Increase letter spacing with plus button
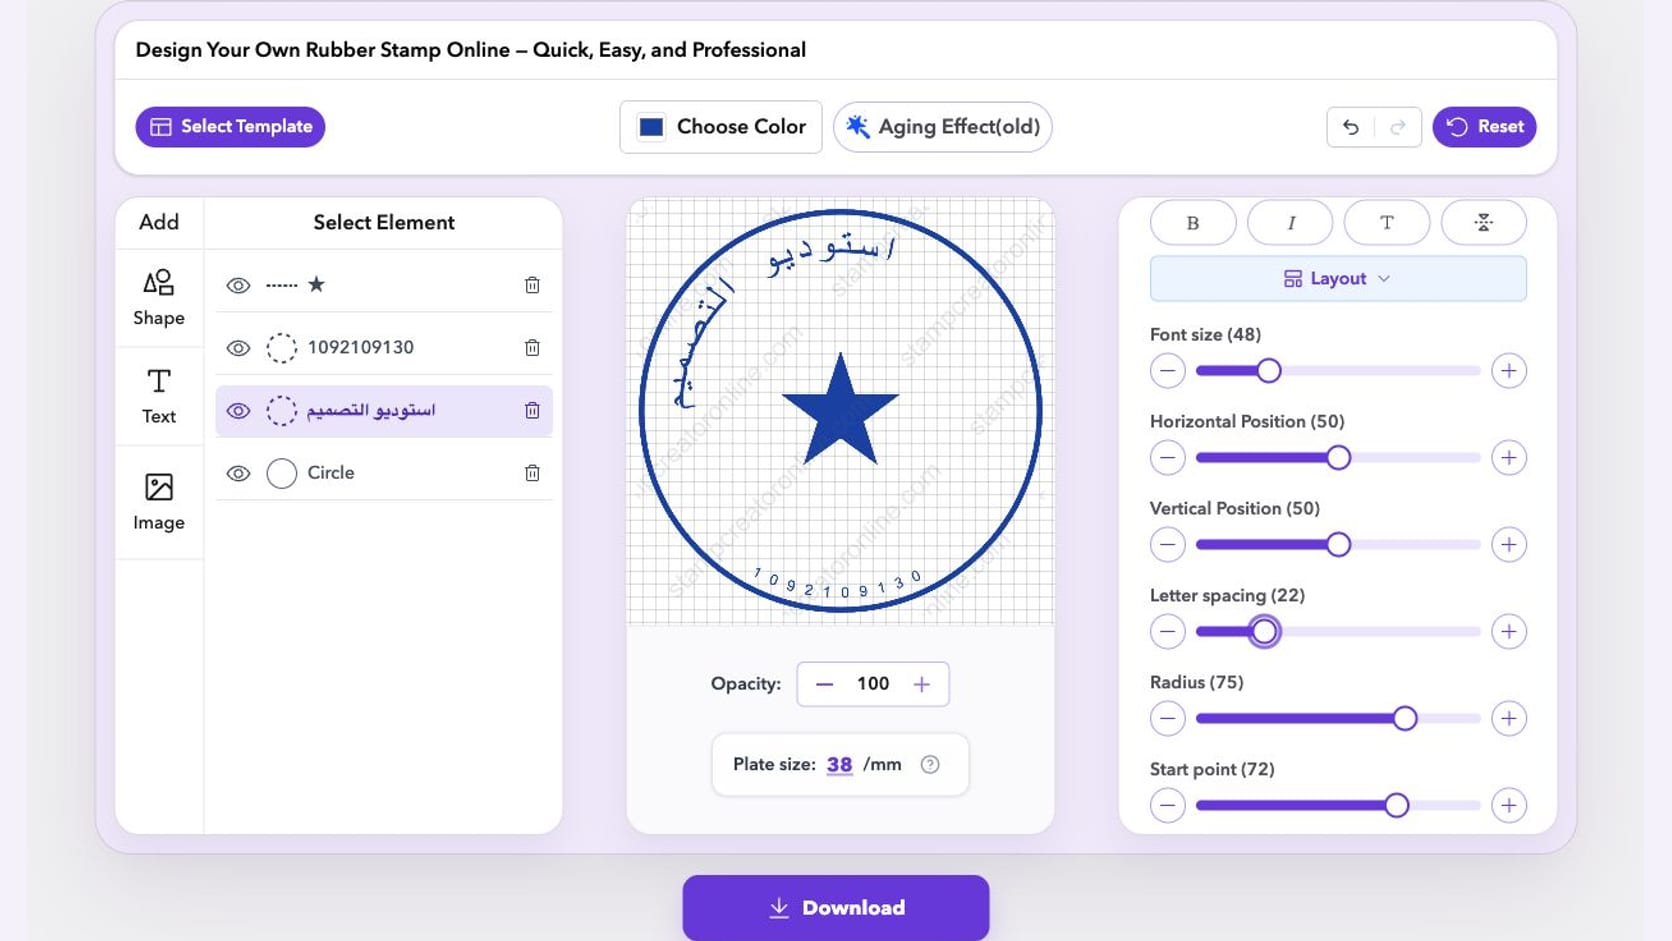 [1509, 632]
